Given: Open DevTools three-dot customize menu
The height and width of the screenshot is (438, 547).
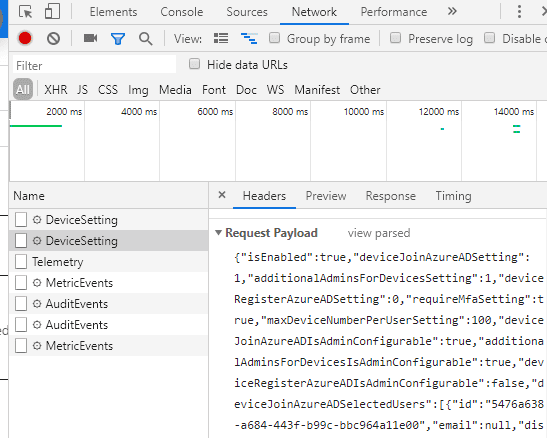Looking at the screenshot, I should 519,12.
